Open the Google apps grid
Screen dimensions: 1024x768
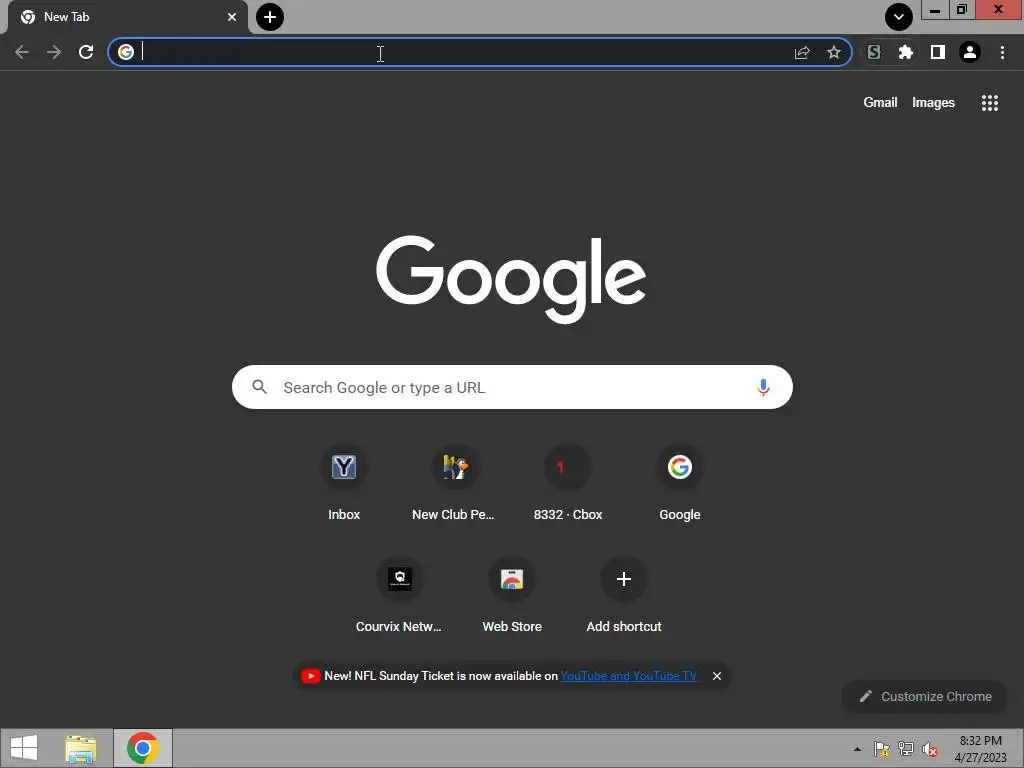point(990,103)
